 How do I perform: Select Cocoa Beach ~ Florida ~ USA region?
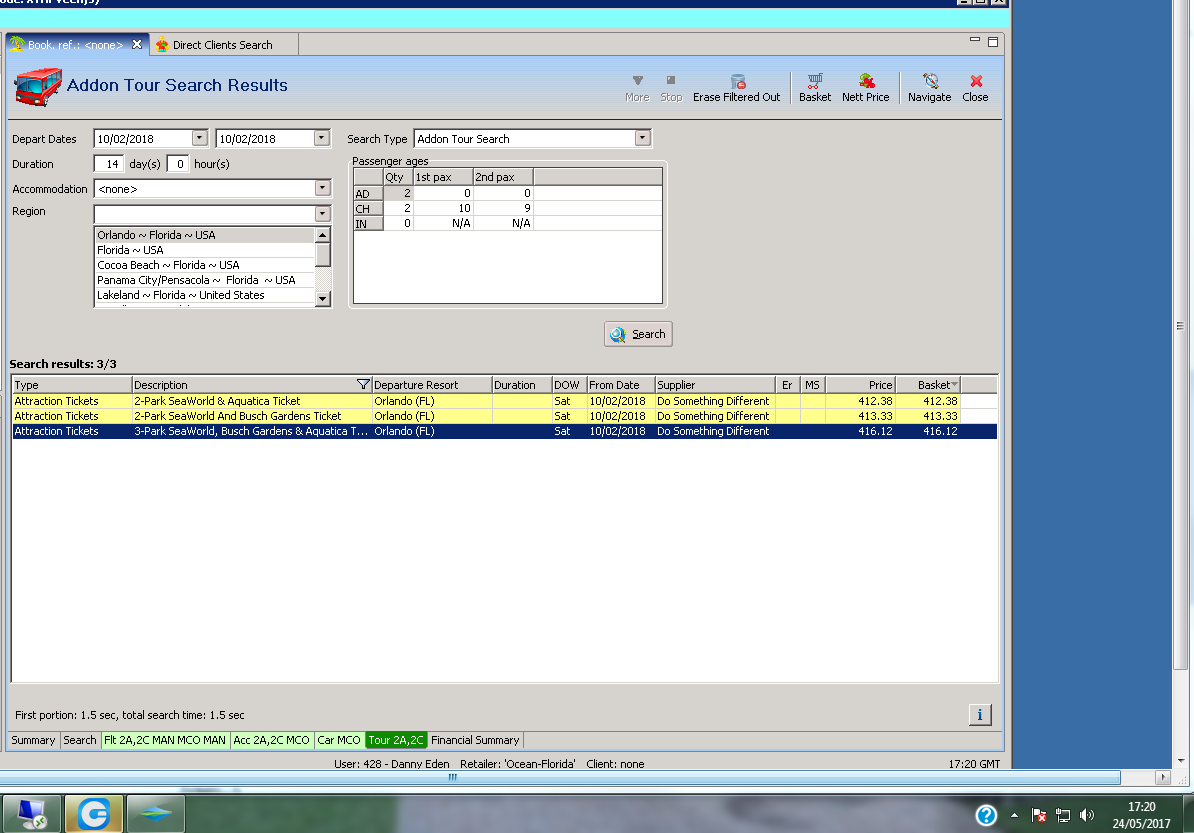(204, 265)
